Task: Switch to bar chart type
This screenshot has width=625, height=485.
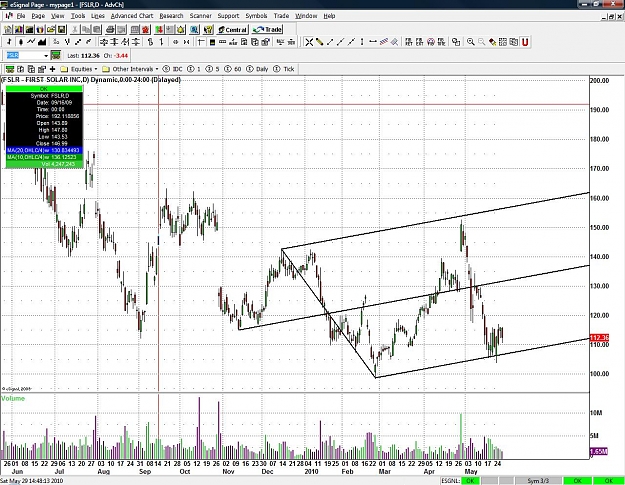Action: (x=10, y=42)
